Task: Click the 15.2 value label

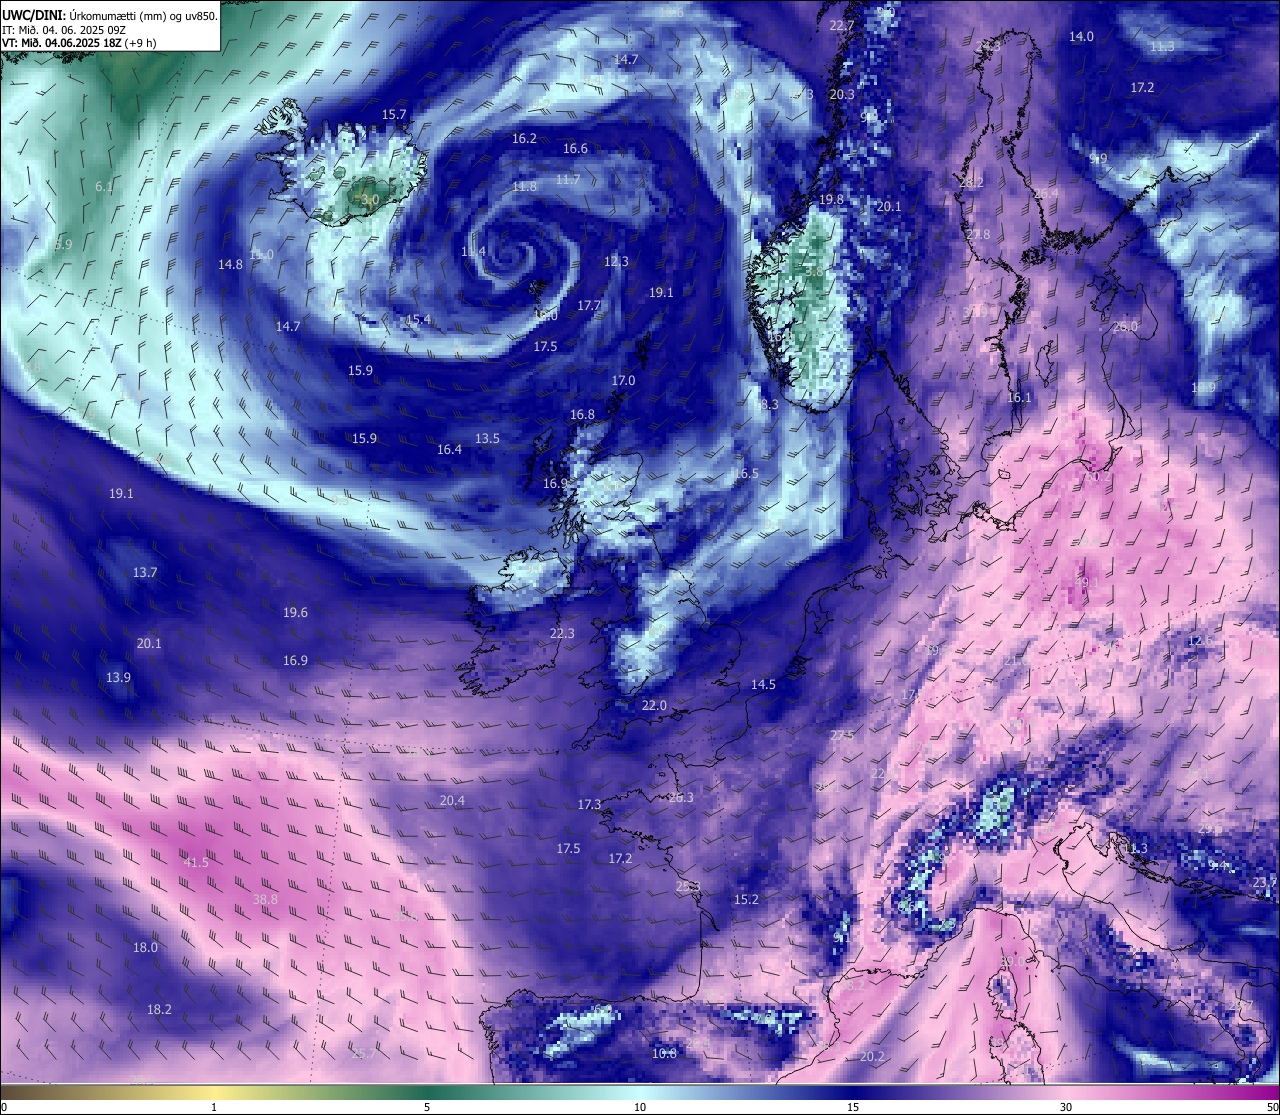Action: [746, 900]
